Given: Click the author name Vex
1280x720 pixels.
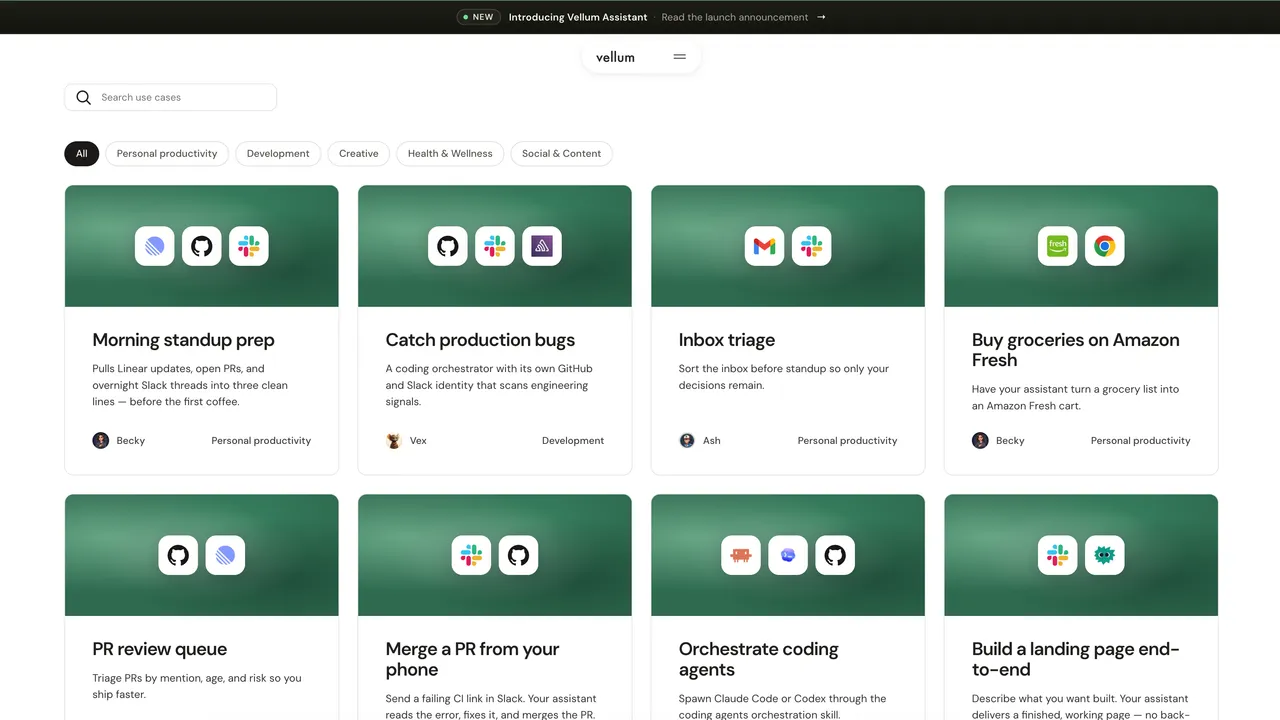Looking at the screenshot, I should 418,441.
